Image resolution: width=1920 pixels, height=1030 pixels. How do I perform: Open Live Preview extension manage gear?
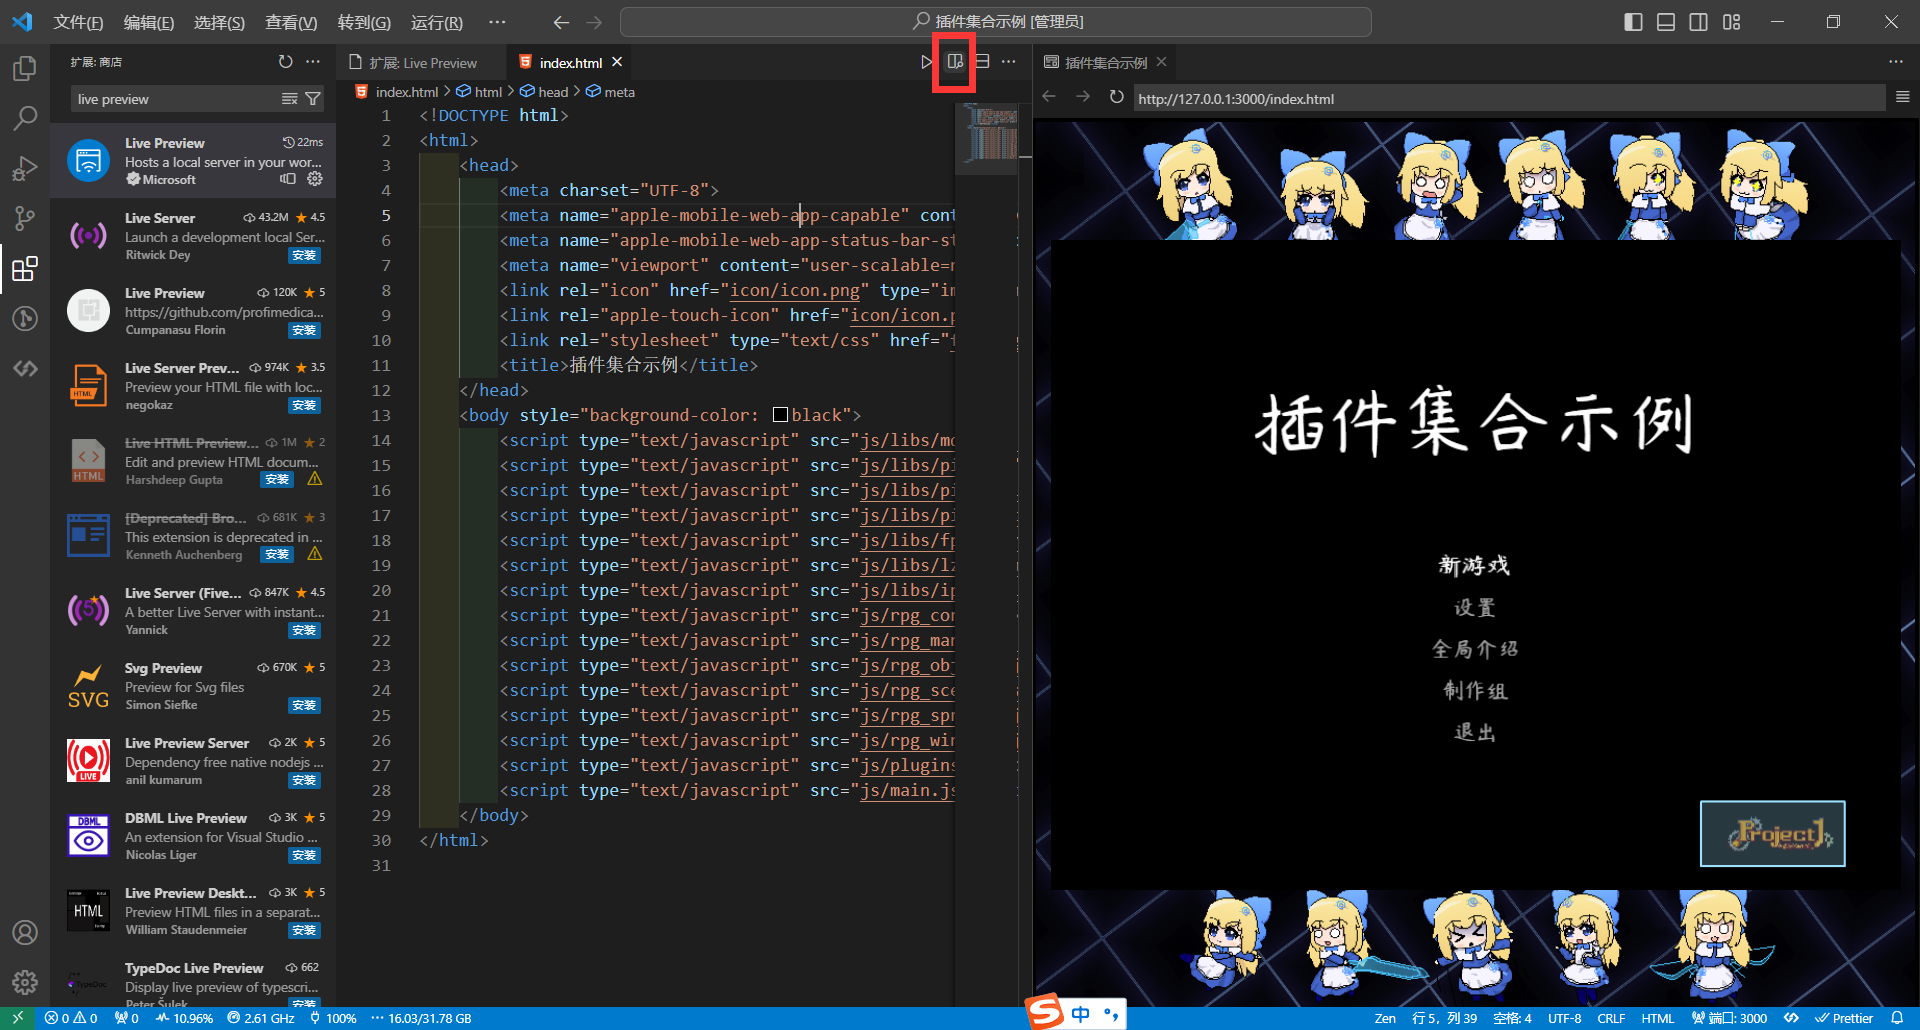(x=315, y=179)
